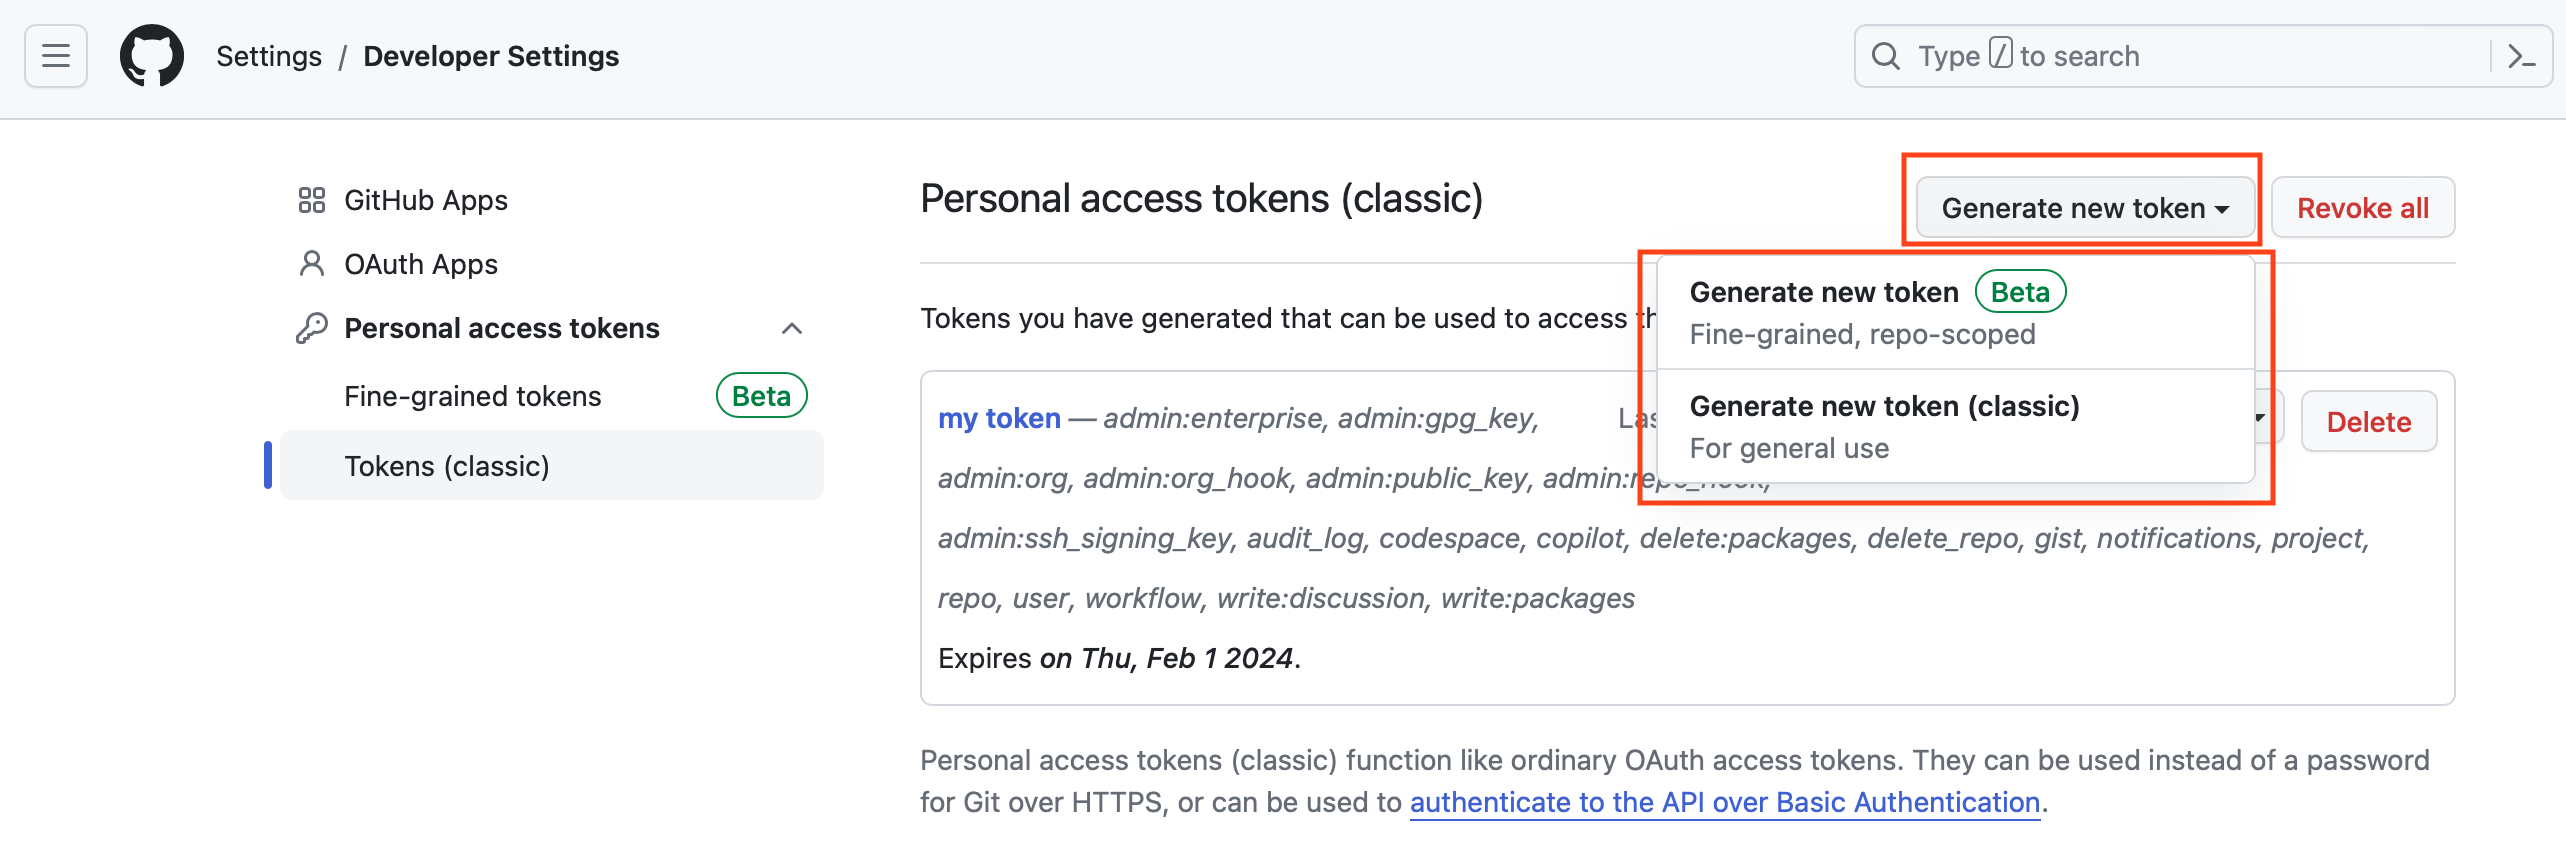The image size is (2566, 846).
Task: Open the Basic Authentication API link
Action: pos(1724,802)
